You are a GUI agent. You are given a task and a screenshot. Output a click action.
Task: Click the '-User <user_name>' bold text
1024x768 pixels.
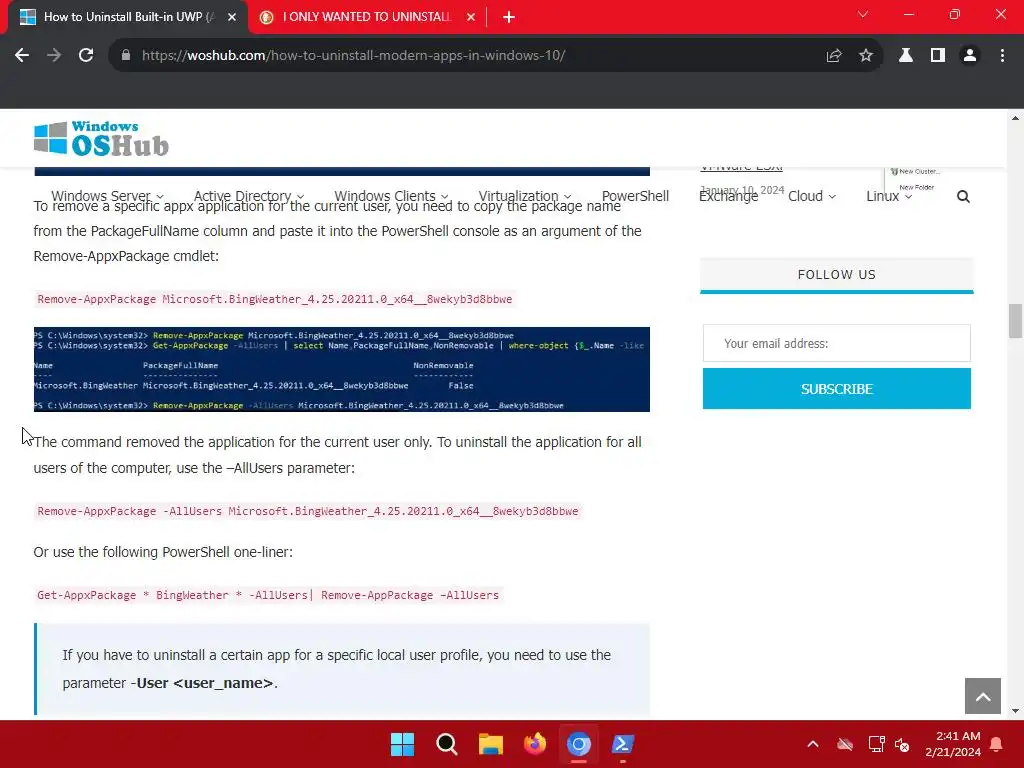(204, 683)
